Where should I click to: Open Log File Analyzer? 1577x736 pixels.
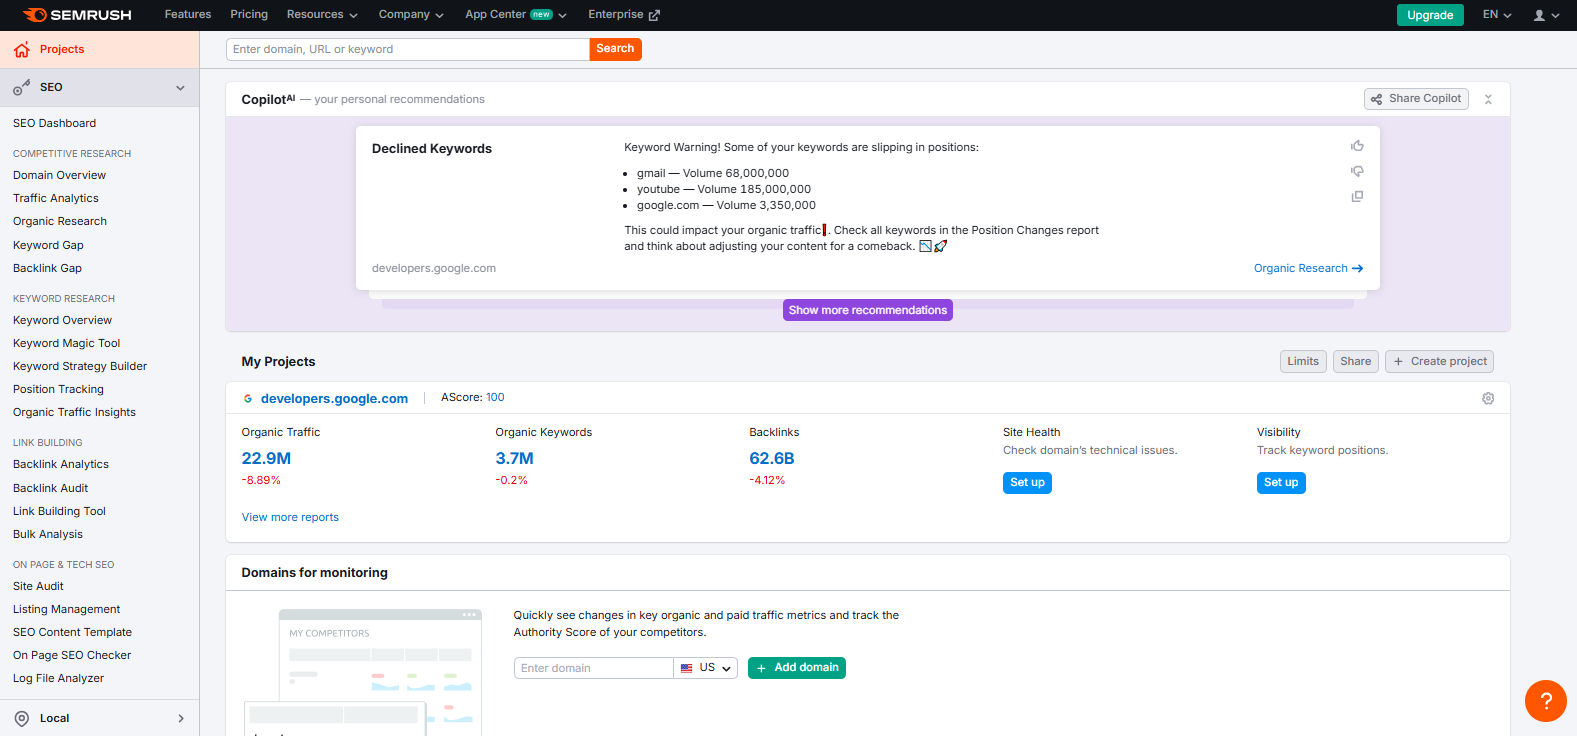coord(58,678)
